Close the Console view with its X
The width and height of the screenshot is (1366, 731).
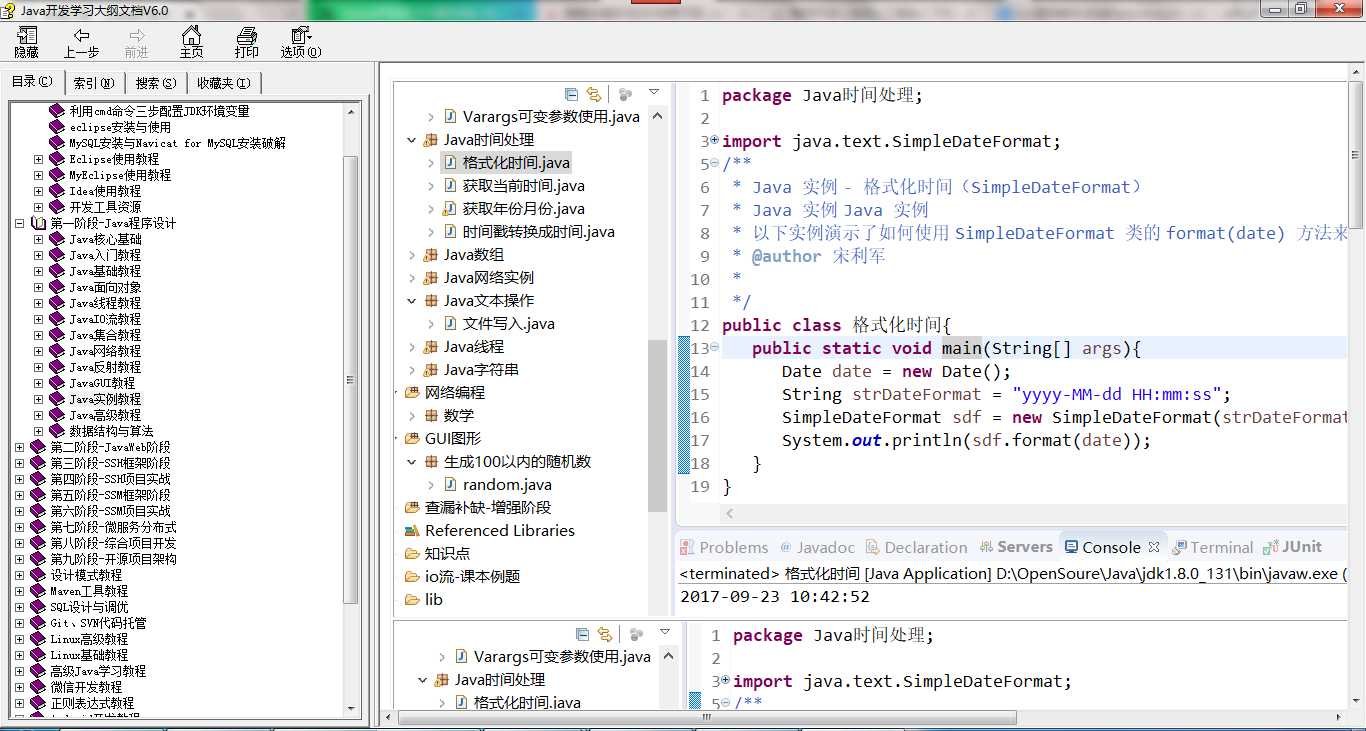(1153, 547)
